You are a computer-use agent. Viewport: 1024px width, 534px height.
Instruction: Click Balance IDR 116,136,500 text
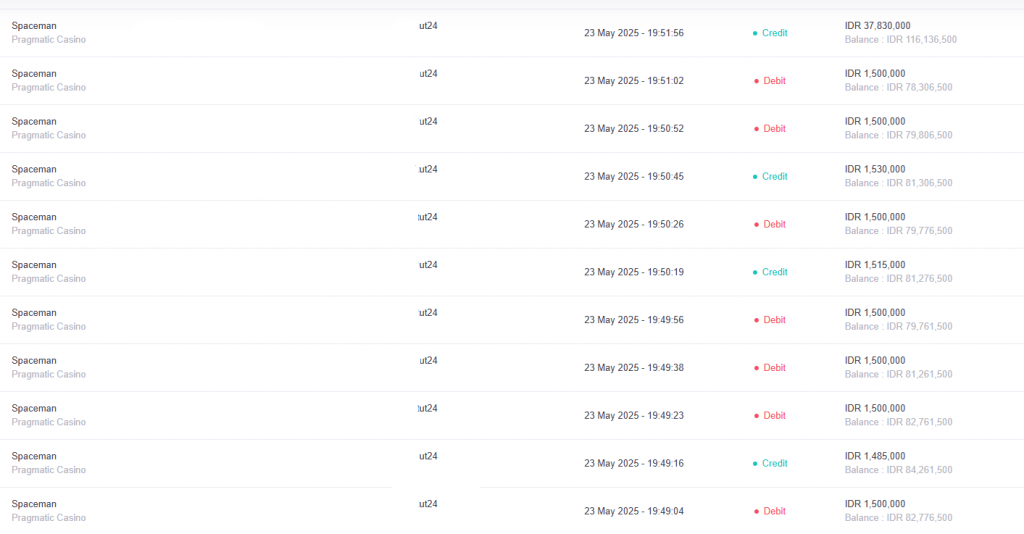pyautogui.click(x=901, y=40)
